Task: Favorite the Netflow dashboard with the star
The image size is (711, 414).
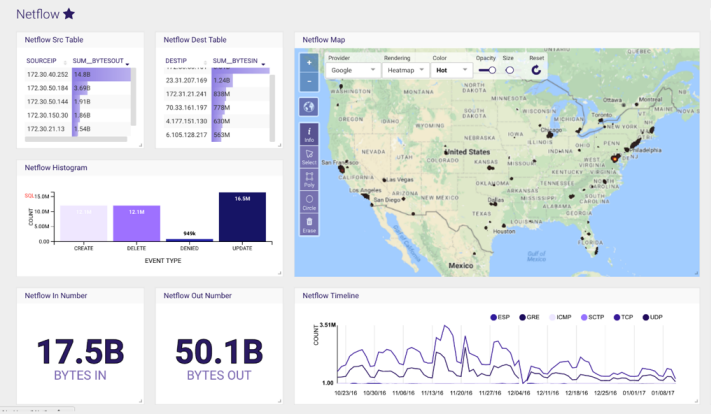Action: (x=68, y=14)
